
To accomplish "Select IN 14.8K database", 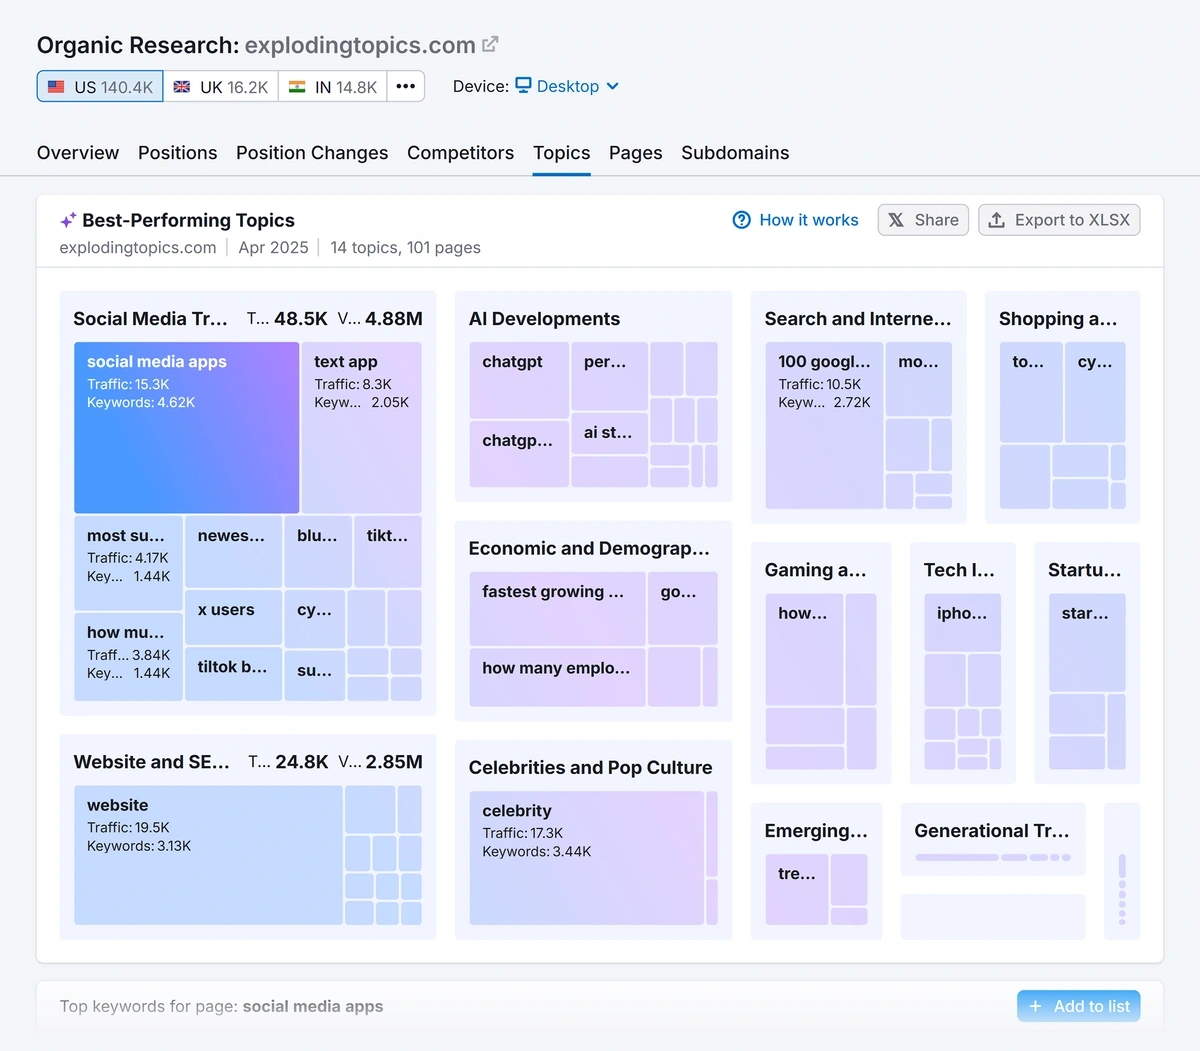I will point(333,86).
